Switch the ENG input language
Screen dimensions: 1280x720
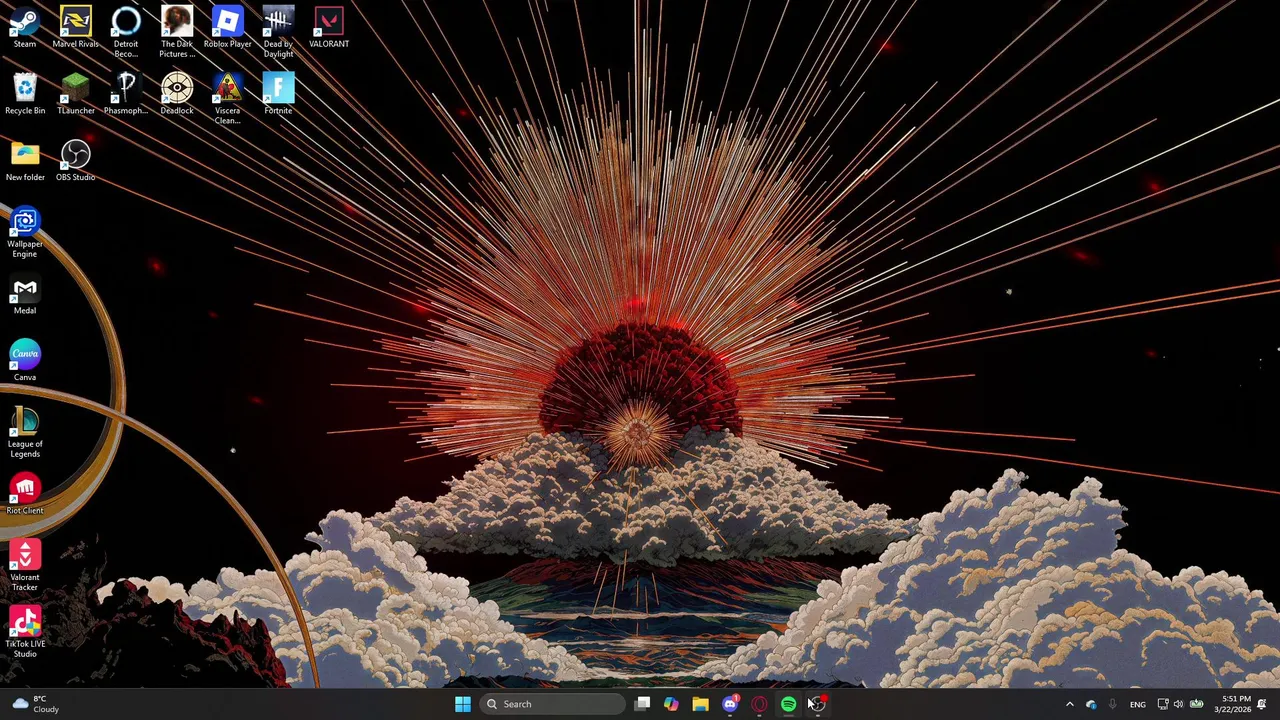(1138, 704)
